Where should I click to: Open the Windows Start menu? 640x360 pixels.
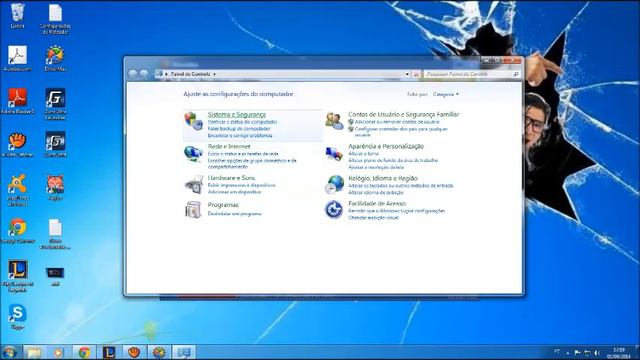[x=9, y=352]
